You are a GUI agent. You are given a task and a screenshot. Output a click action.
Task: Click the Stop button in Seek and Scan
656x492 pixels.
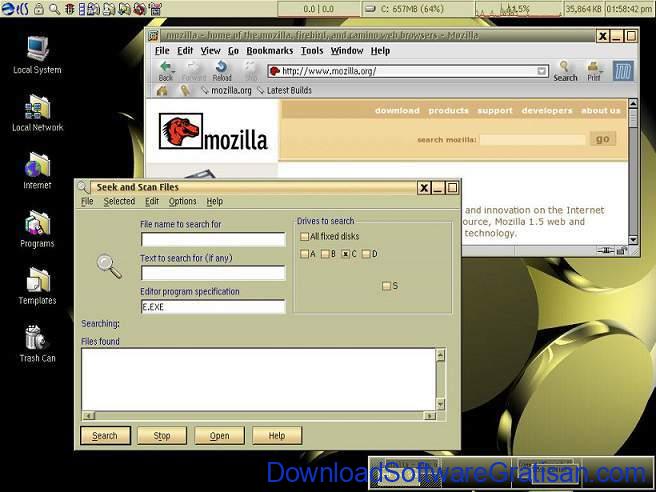tap(161, 436)
